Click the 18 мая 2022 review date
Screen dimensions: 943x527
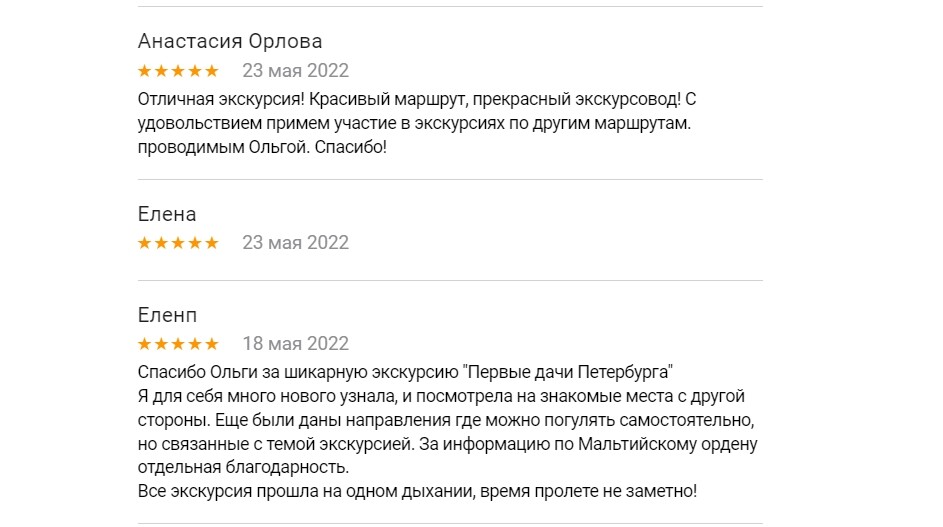coord(295,344)
